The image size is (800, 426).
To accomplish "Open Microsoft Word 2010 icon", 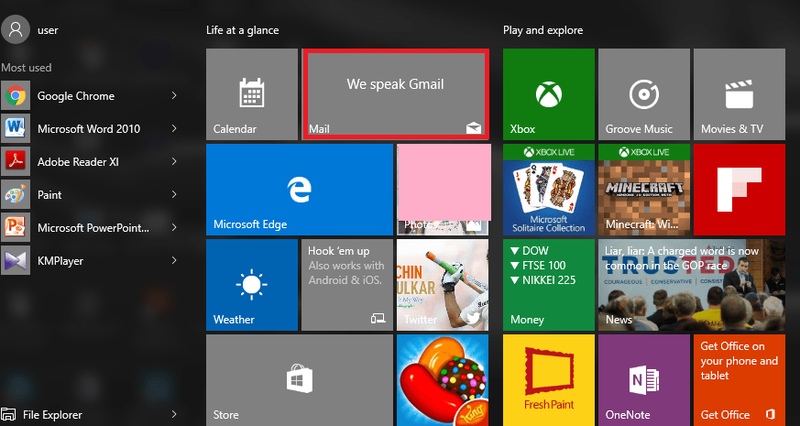I will (15, 129).
